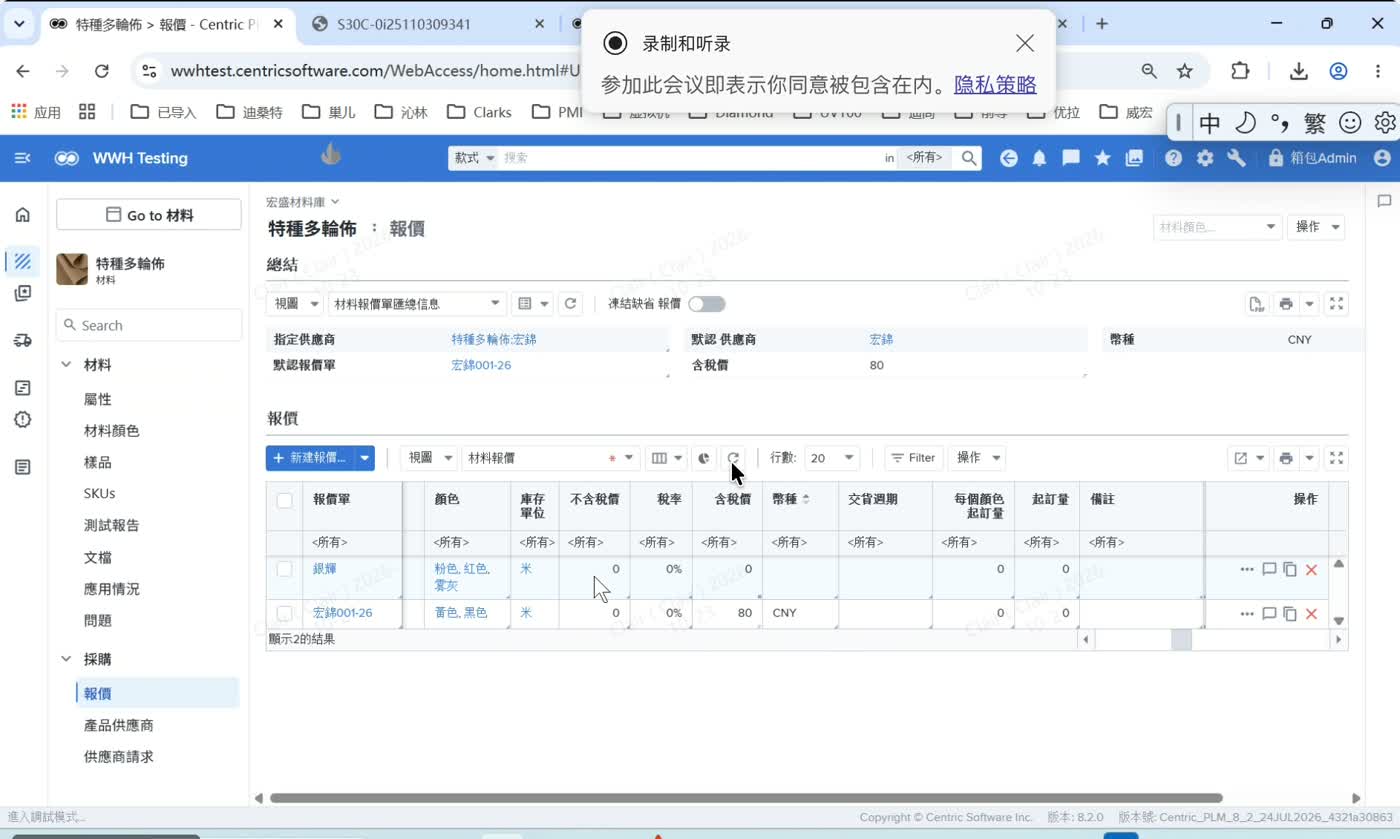This screenshot has height=839, width=1400.
Task: Open the 材料顏色 sidebar item
Action: [x=112, y=431]
